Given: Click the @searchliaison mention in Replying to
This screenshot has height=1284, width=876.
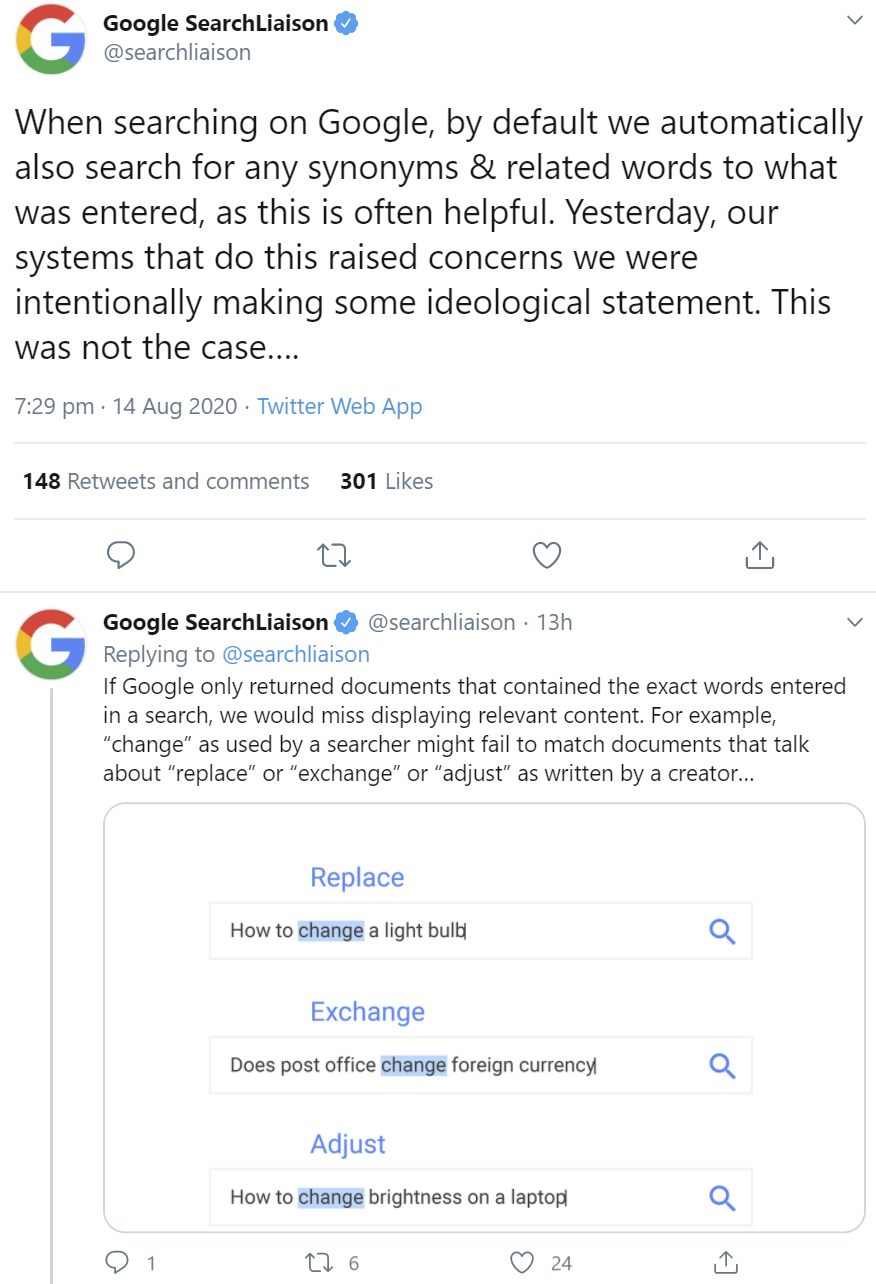Looking at the screenshot, I should point(295,654).
